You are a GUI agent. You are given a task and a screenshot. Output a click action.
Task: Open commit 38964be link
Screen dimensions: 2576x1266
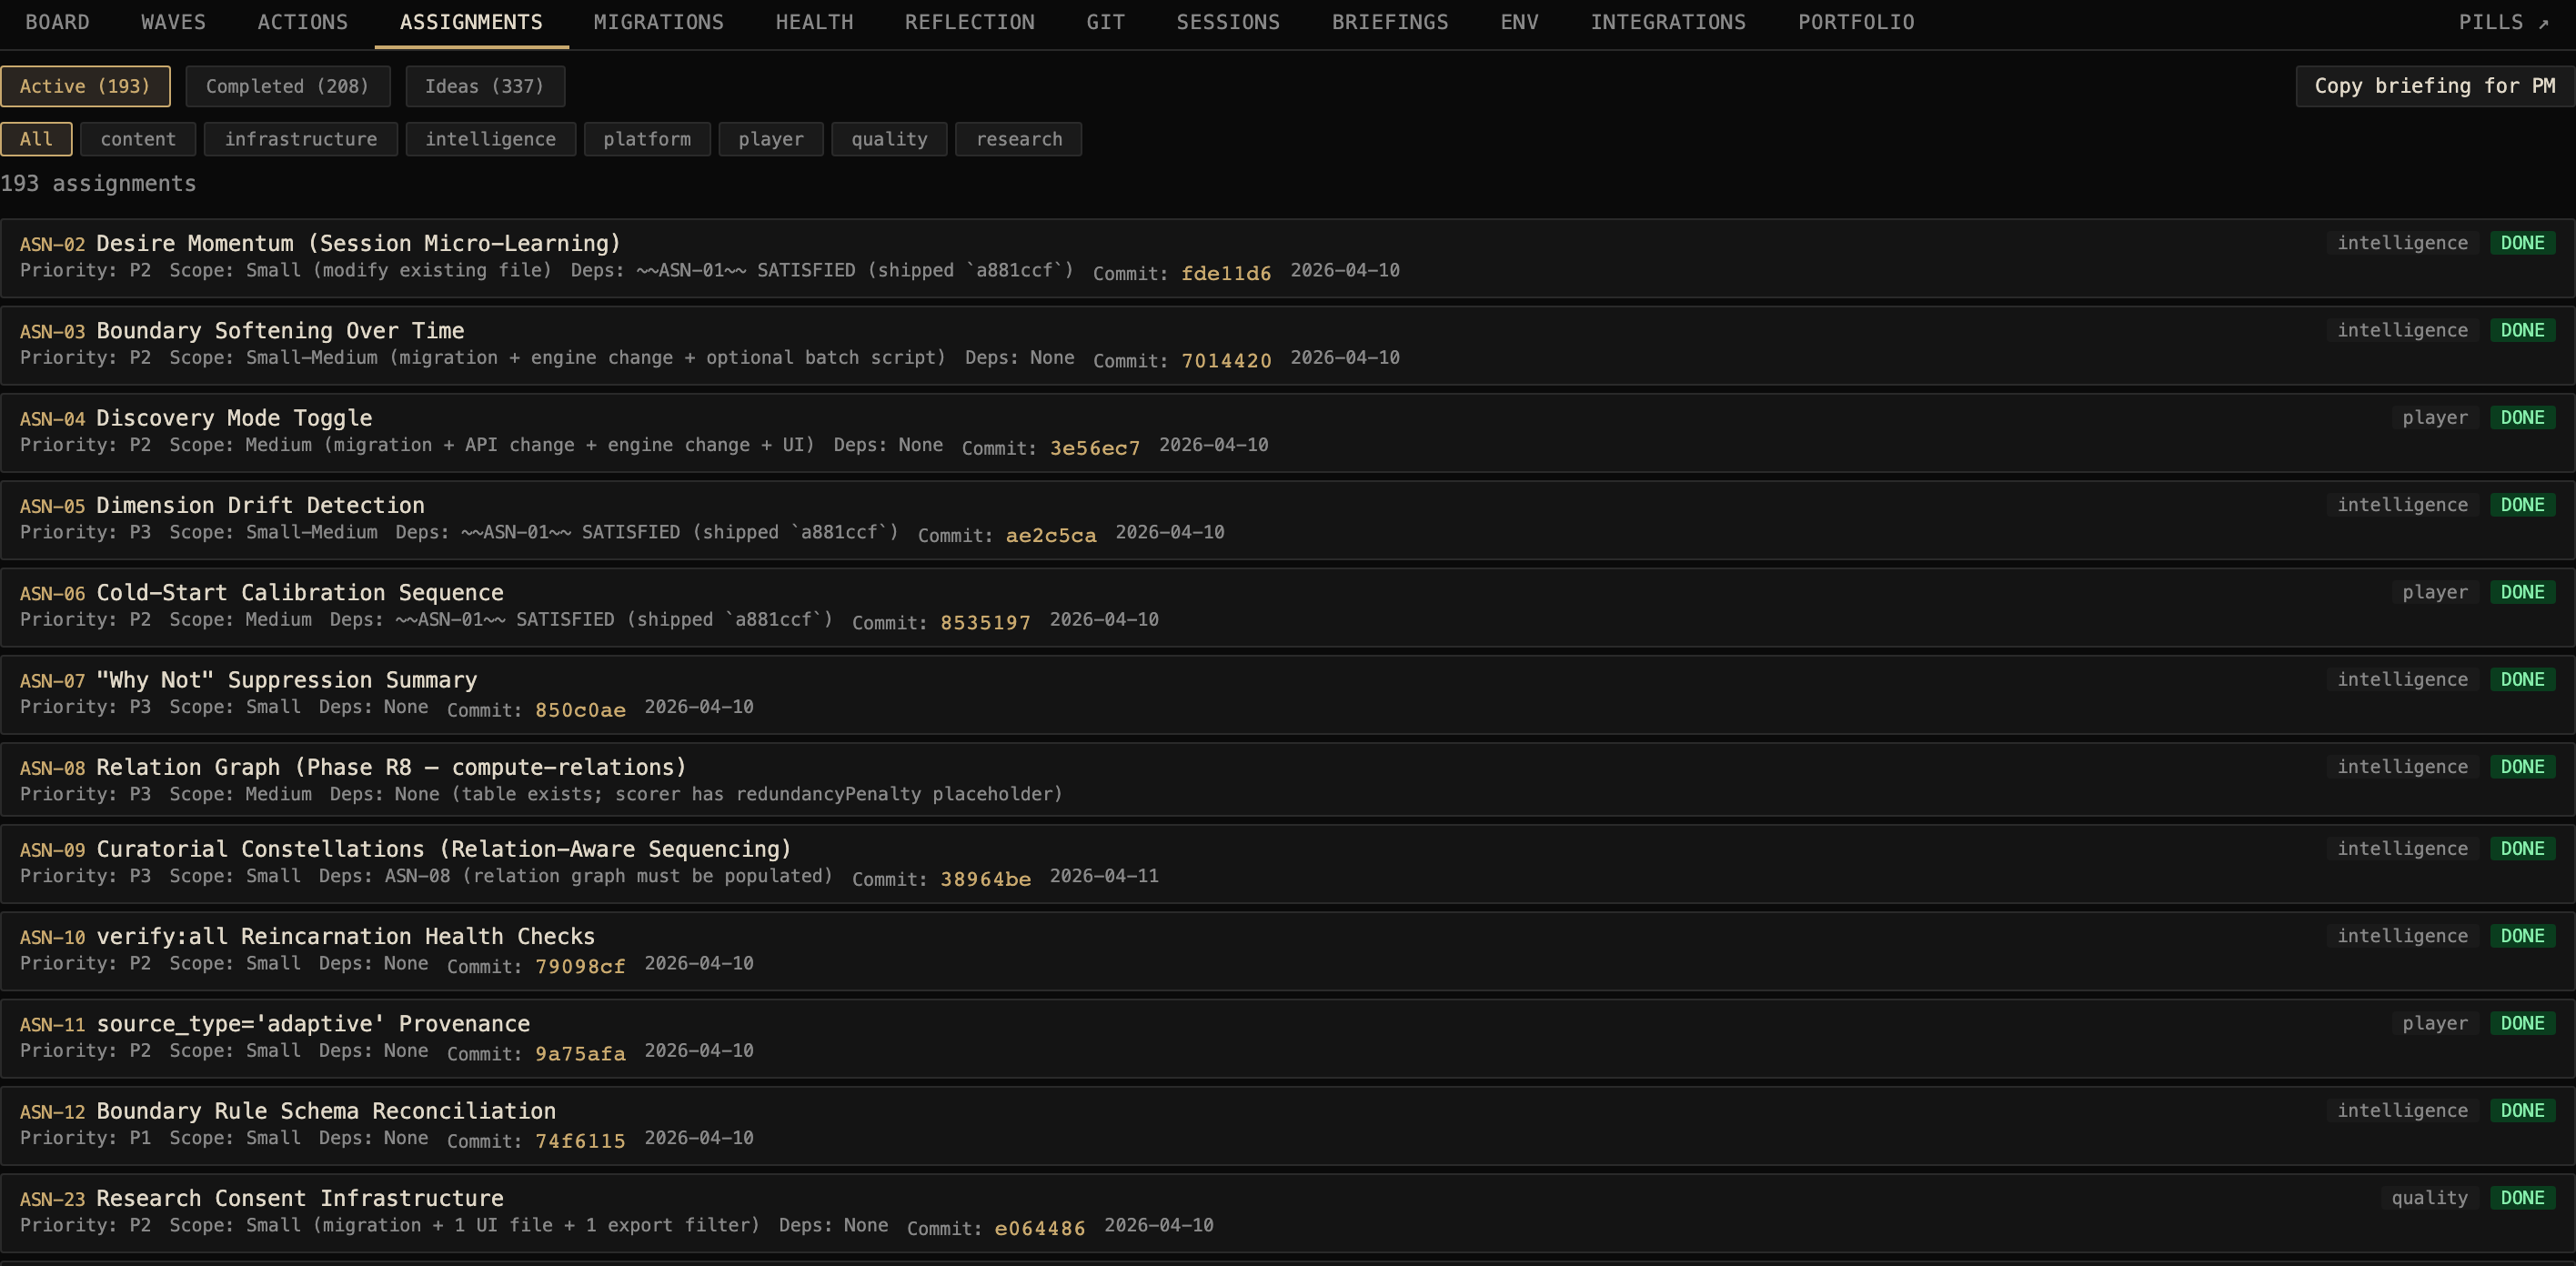pos(985,879)
